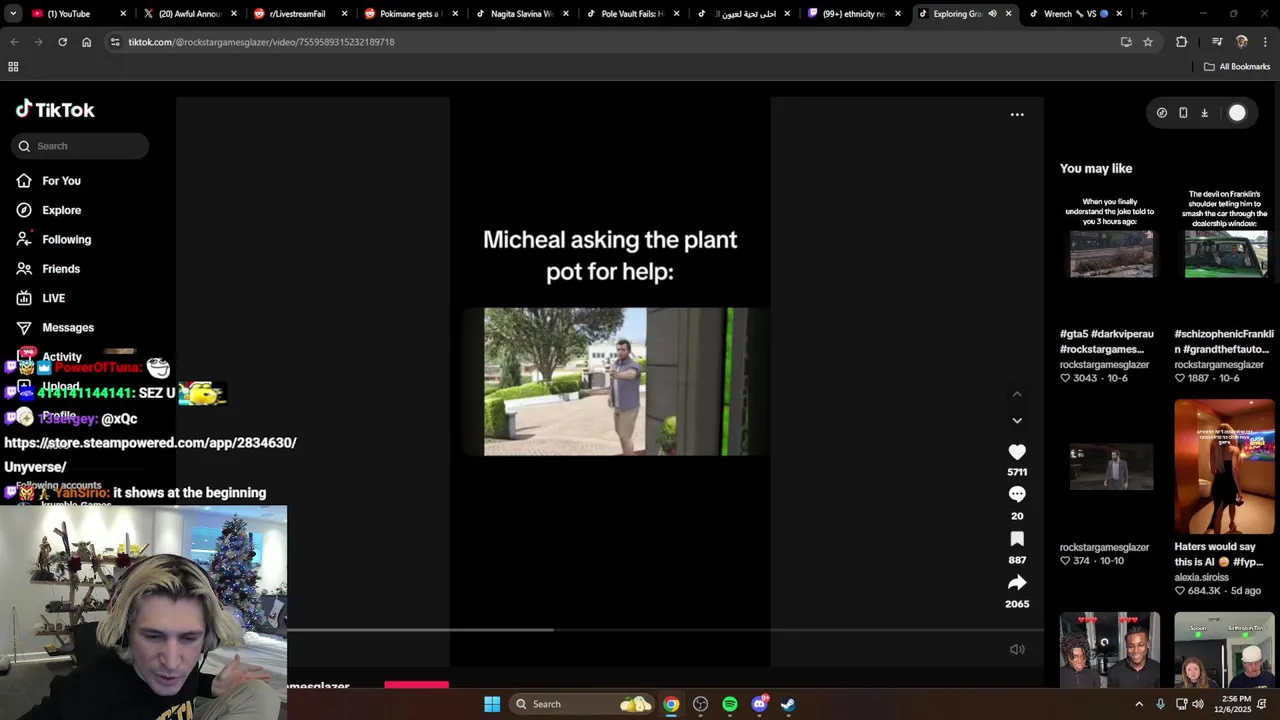Open Messages in the sidebar
1280x720 pixels.
pos(67,327)
